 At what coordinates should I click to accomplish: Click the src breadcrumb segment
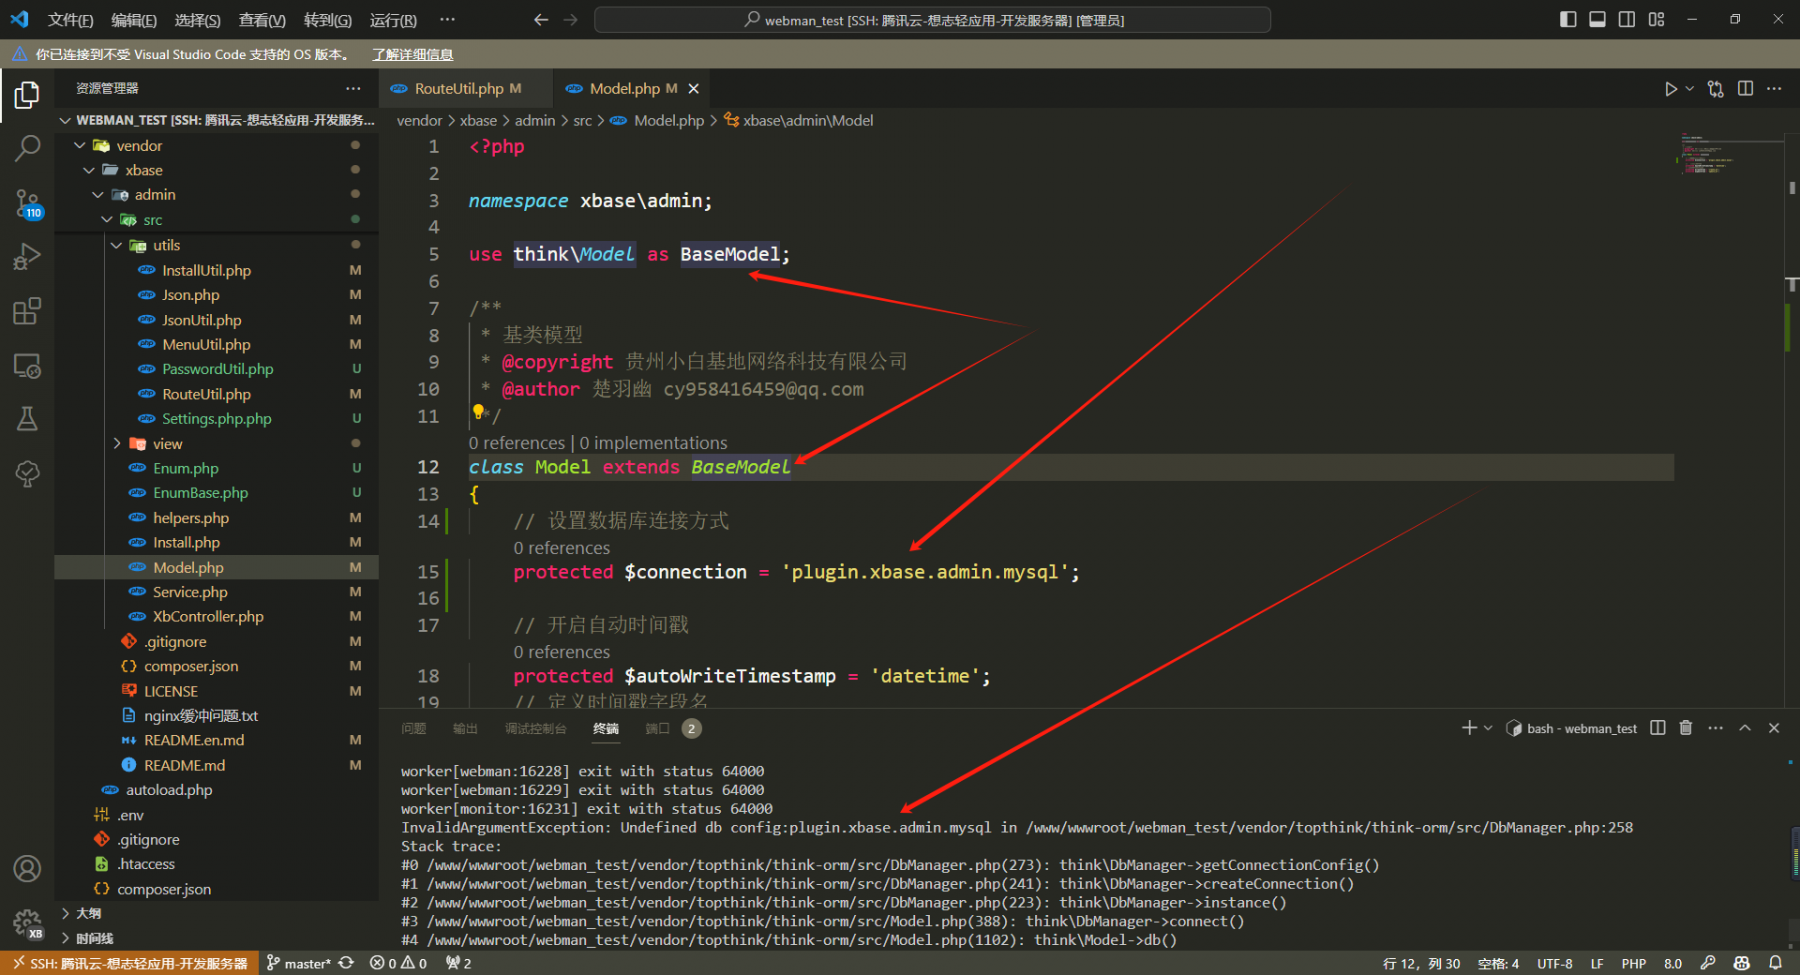(x=582, y=120)
